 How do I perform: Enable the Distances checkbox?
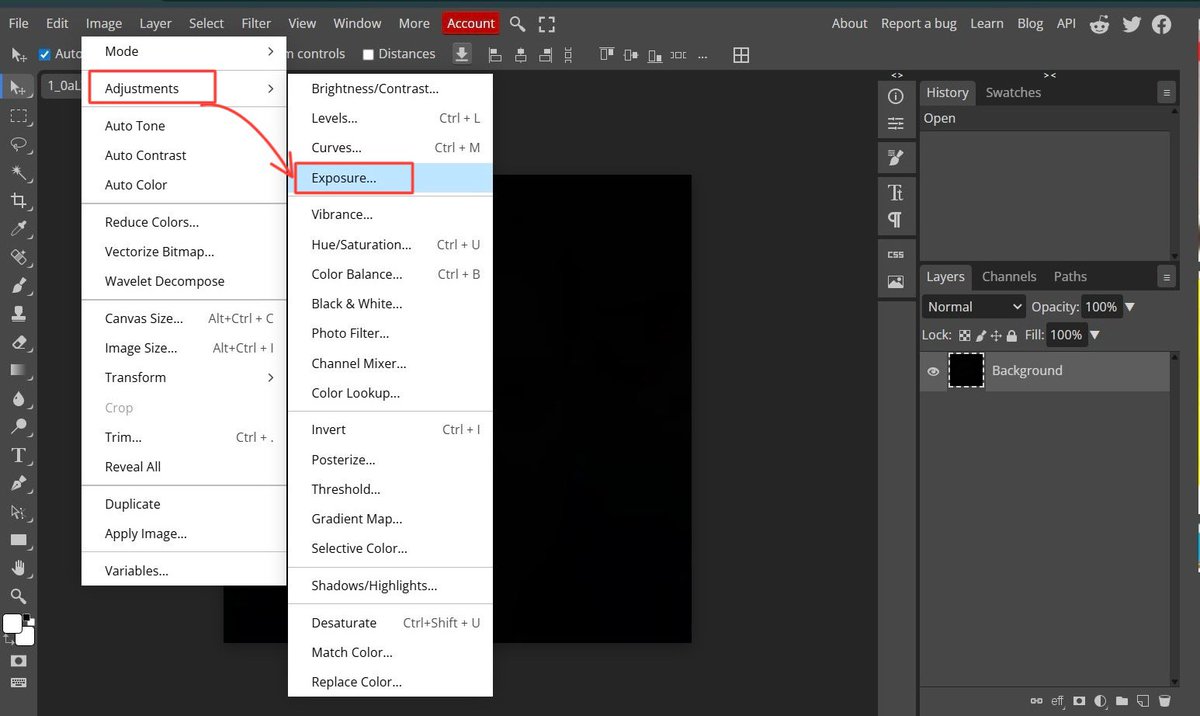click(x=368, y=54)
